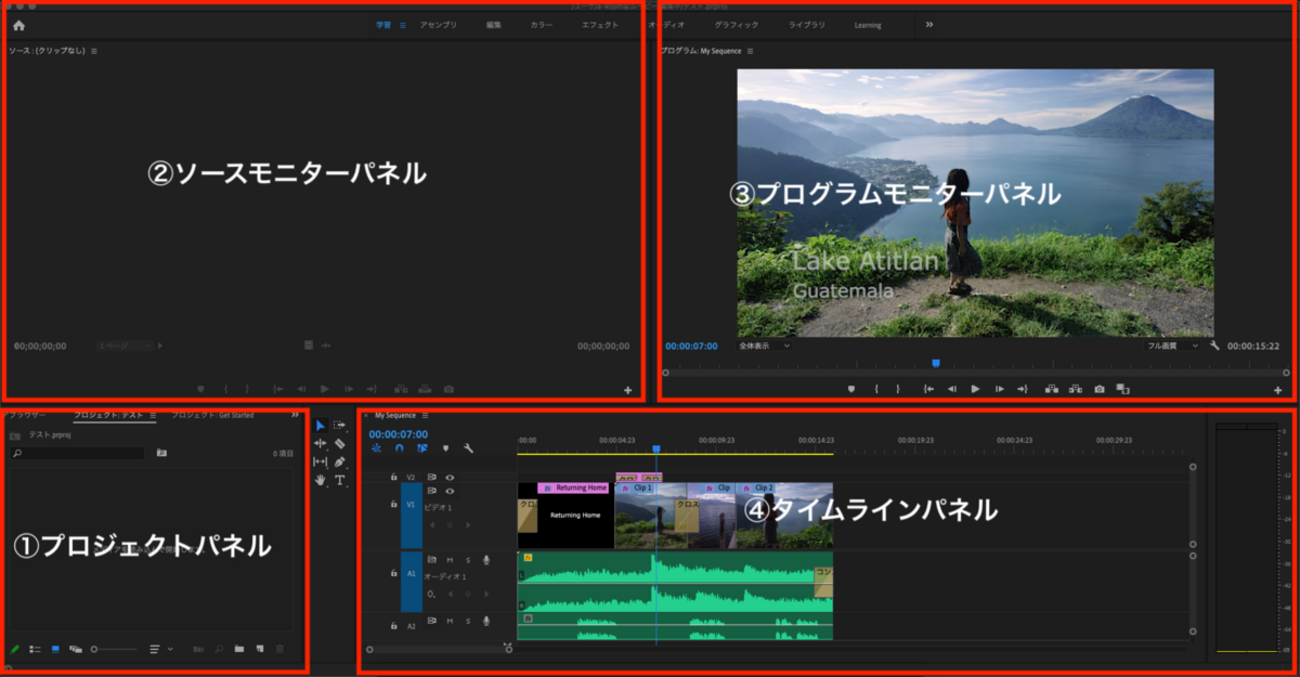Toggle track output eye on the V1 track
Viewport: 1300px width, 677px height.
pyautogui.click(x=450, y=490)
